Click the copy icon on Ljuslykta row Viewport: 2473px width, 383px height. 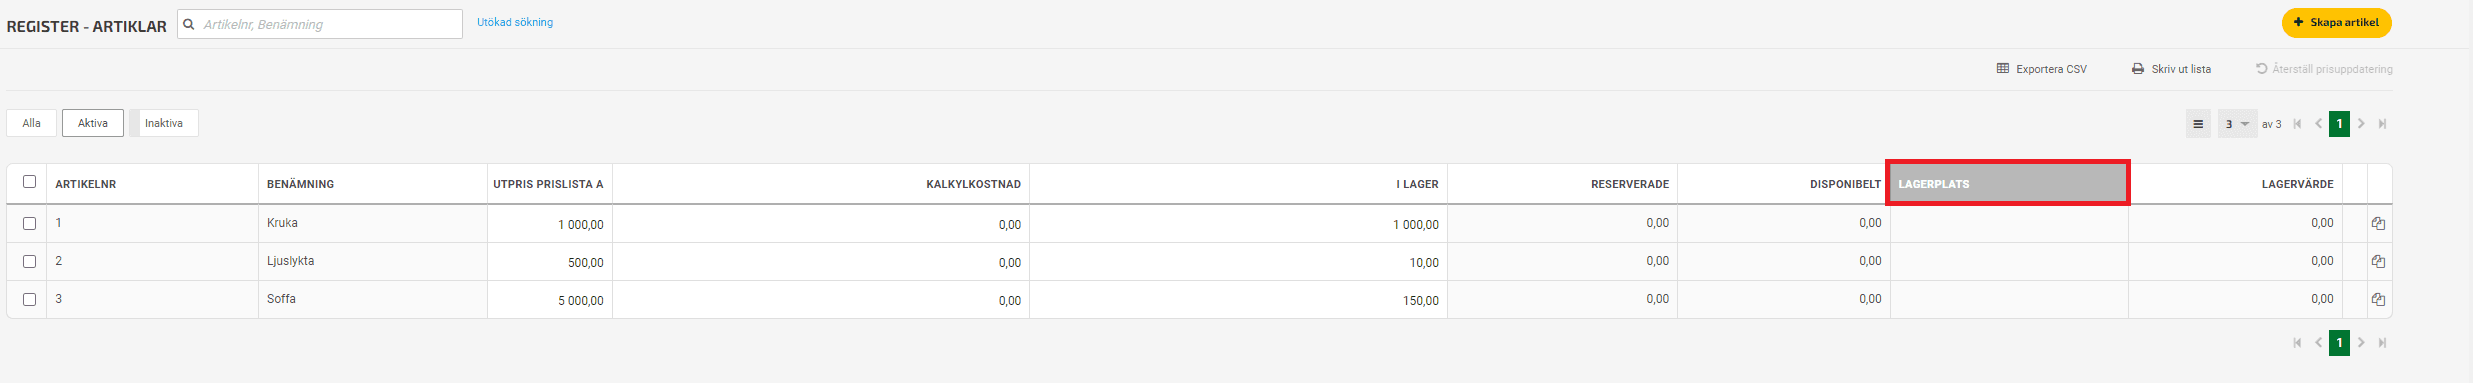[x=2378, y=262]
